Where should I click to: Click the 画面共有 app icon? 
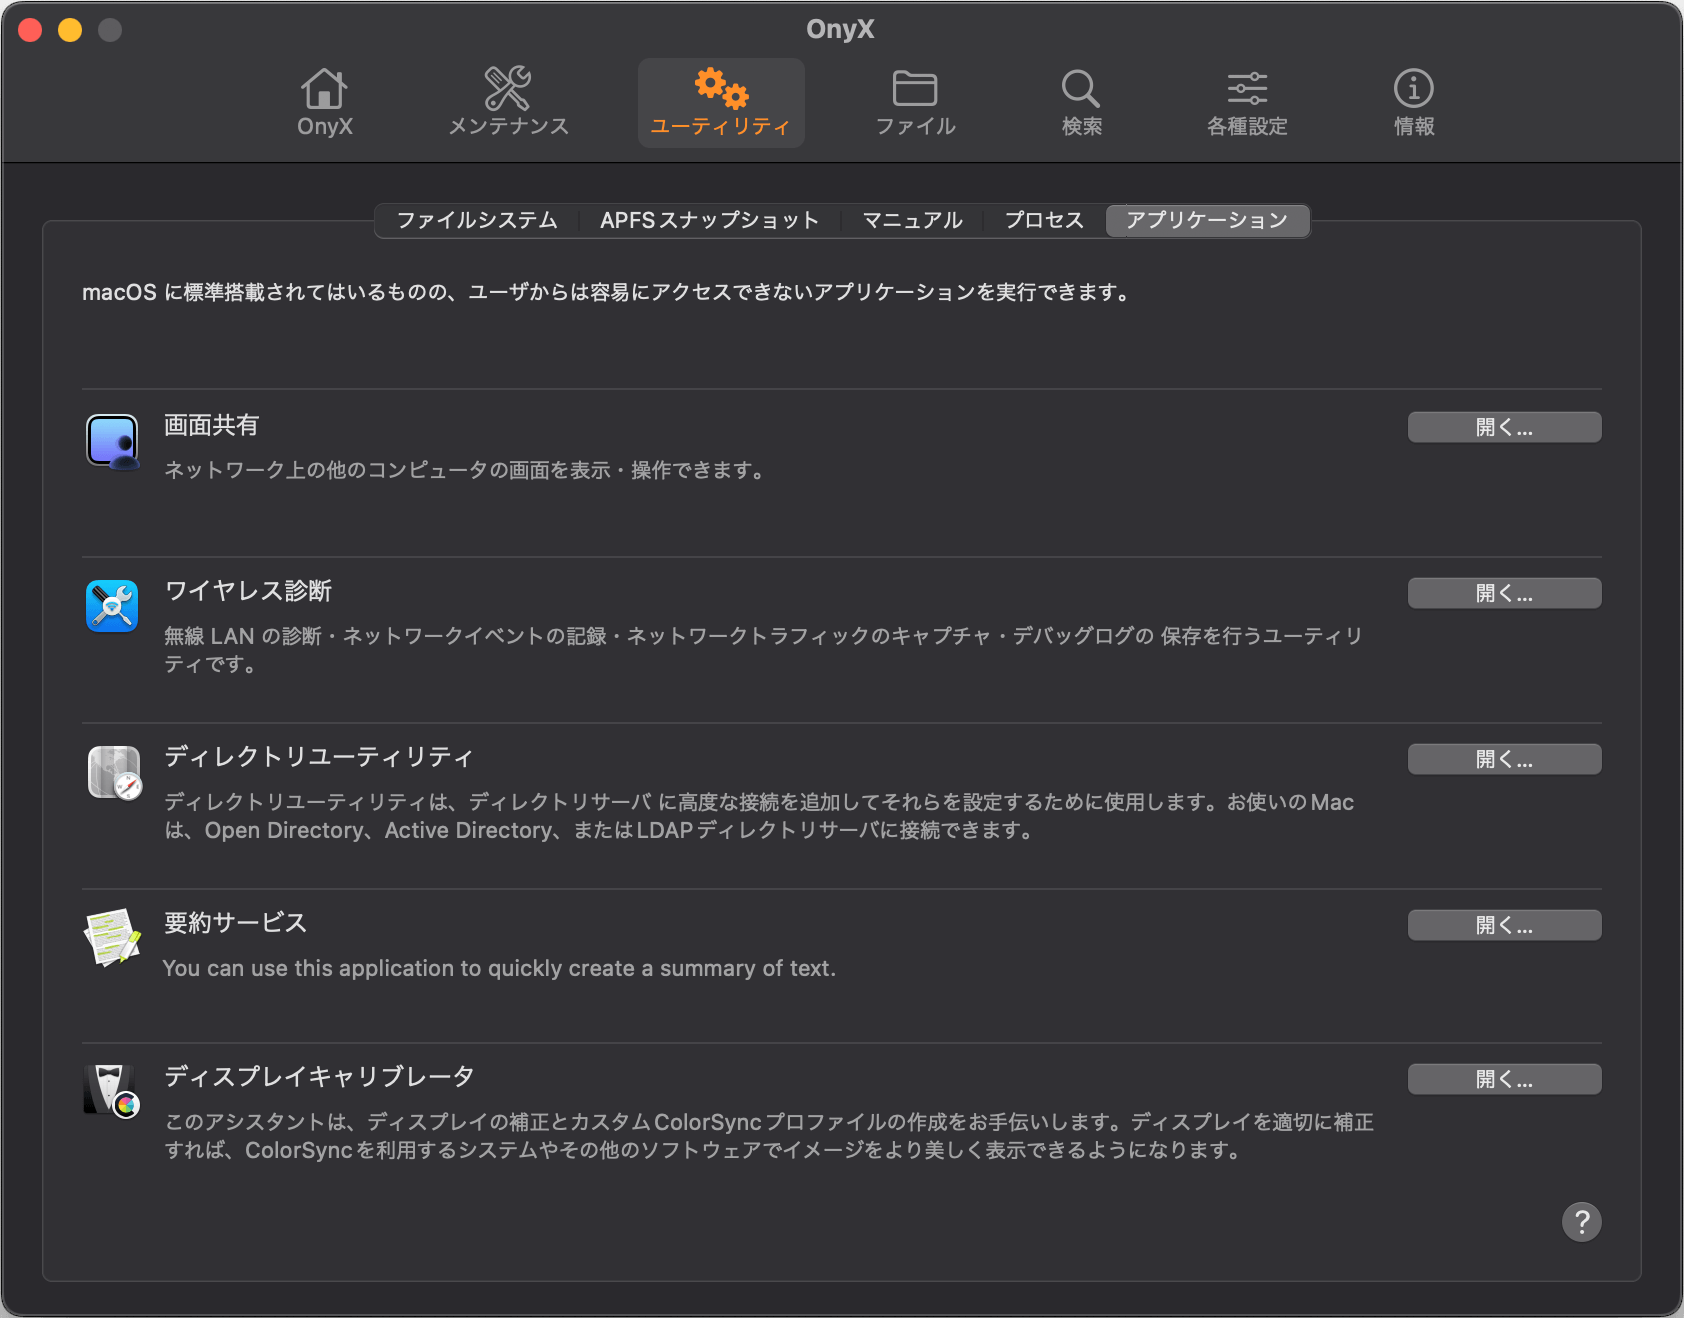[x=112, y=442]
